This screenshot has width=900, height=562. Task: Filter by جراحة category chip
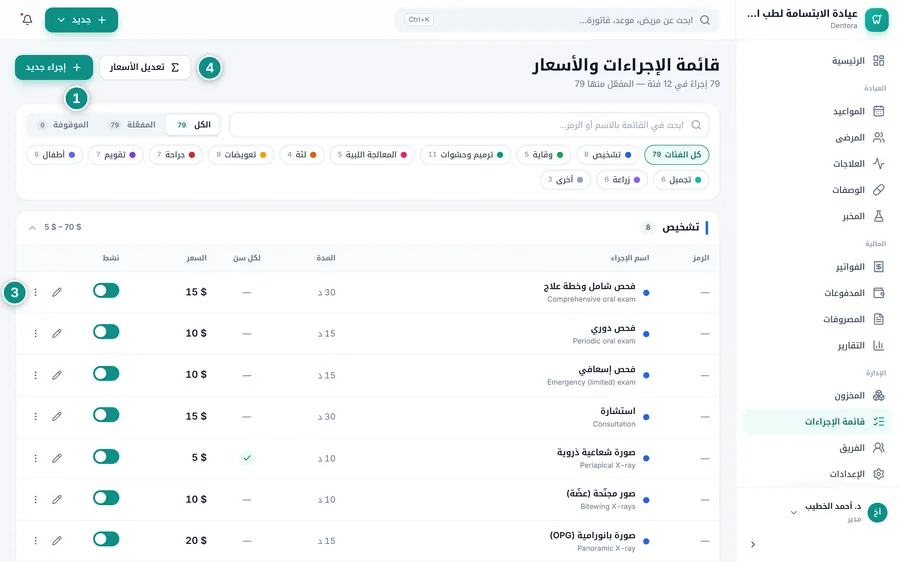(x=176, y=154)
